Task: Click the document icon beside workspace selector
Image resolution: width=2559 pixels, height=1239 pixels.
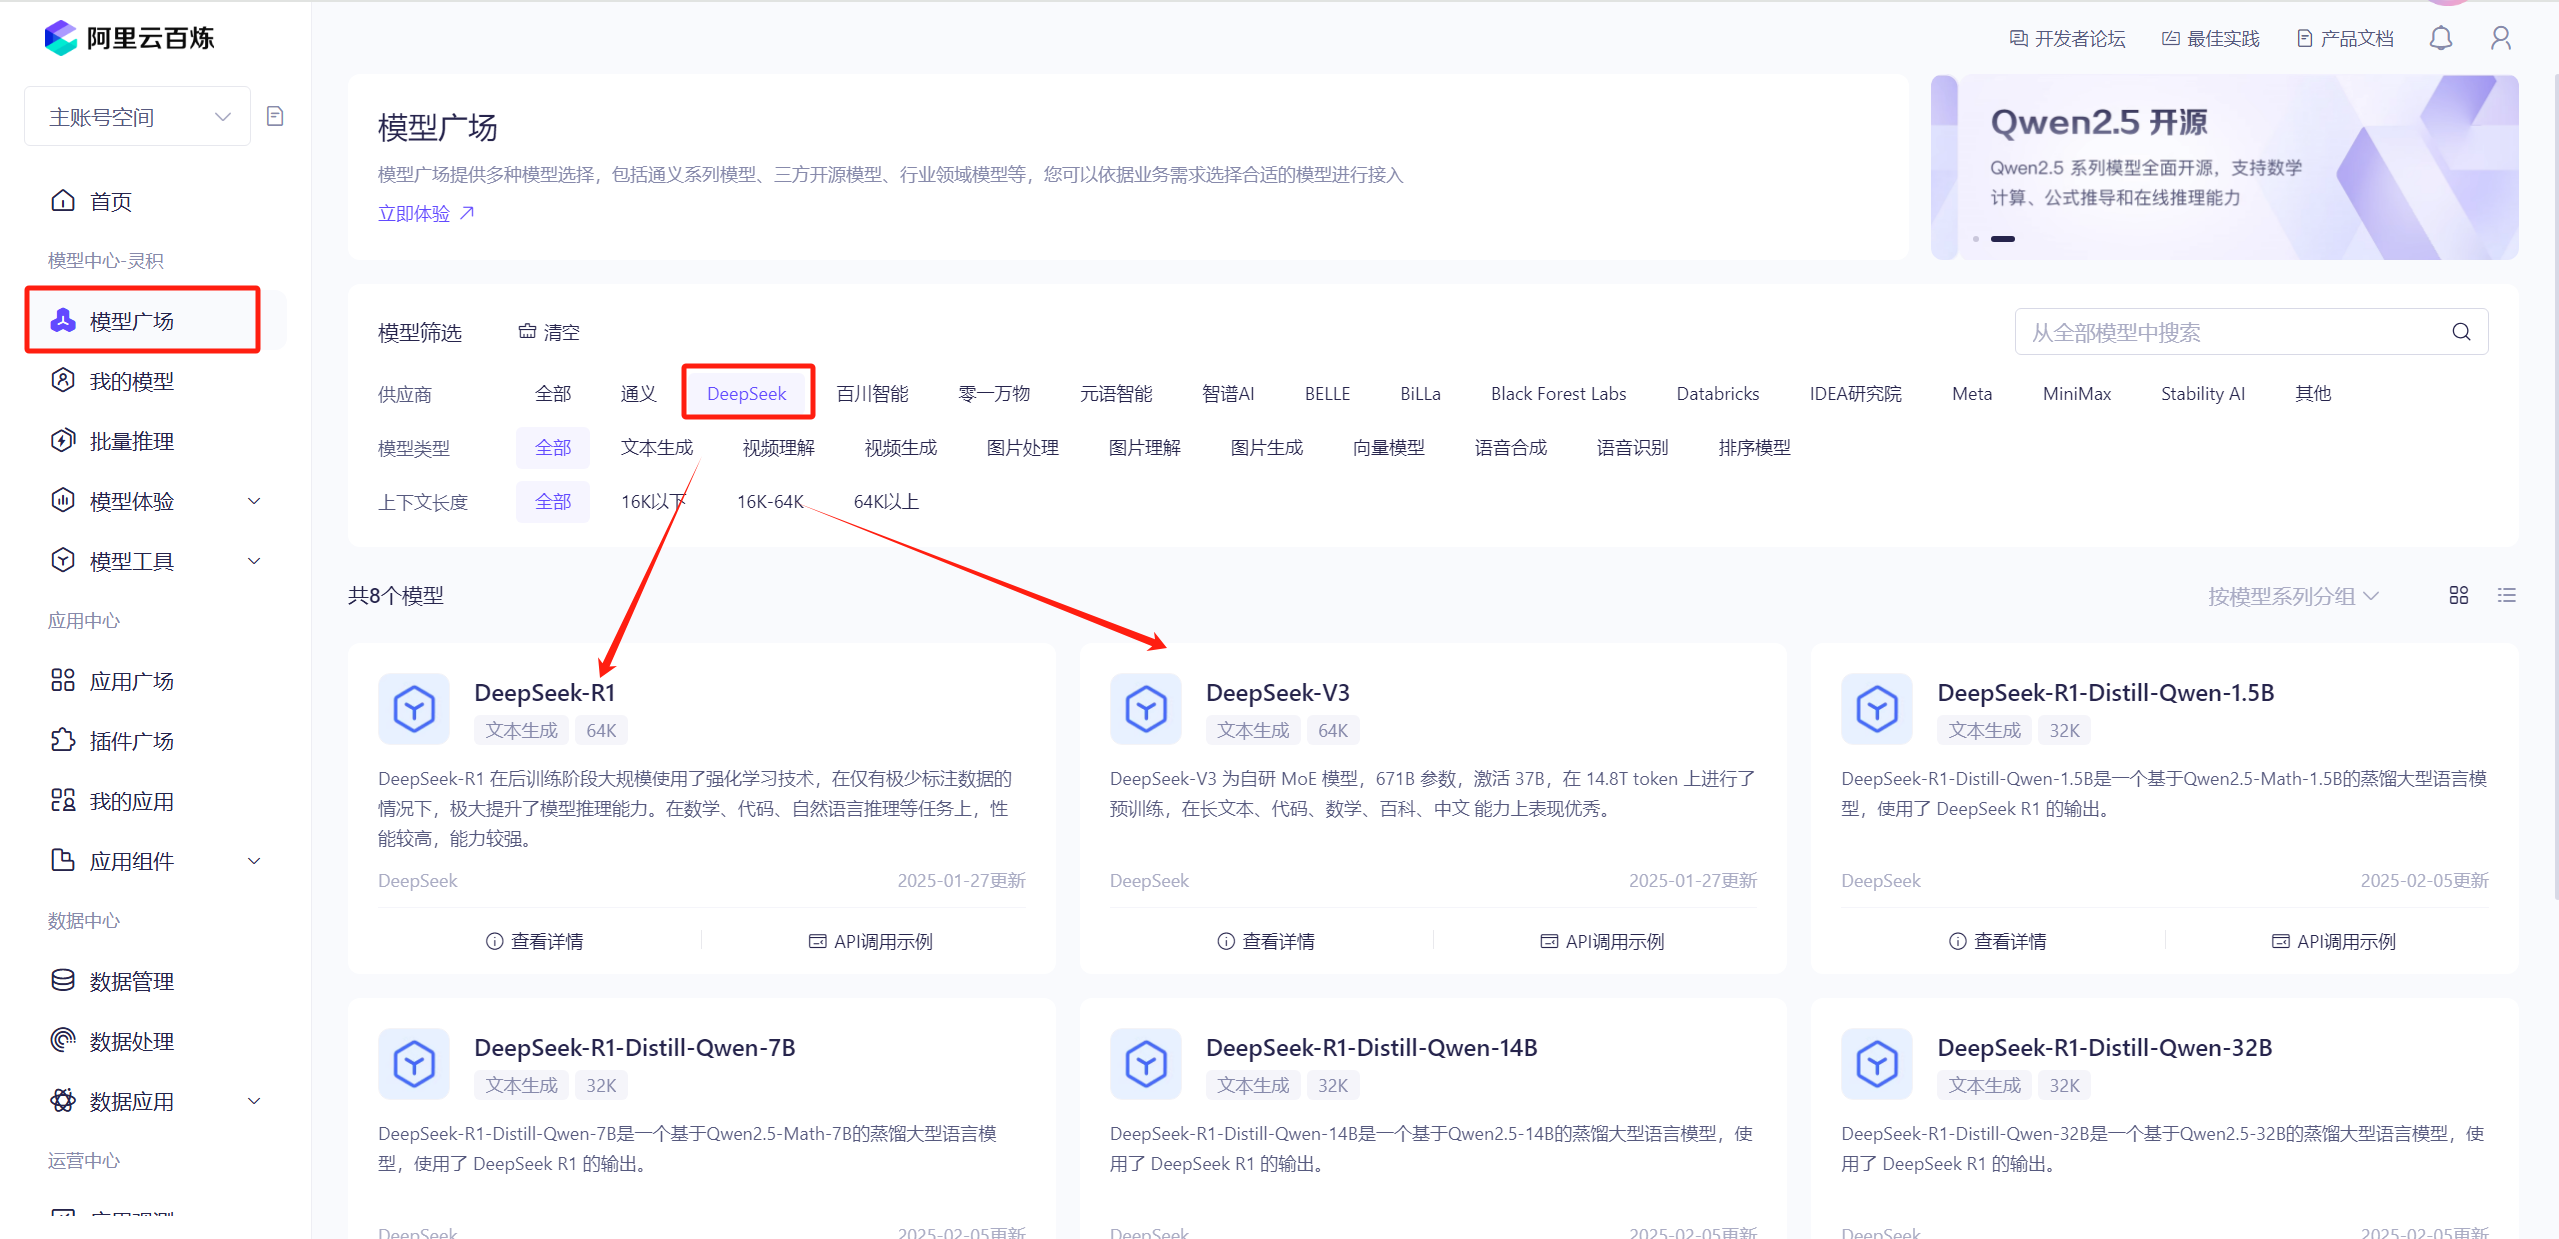Action: (275, 117)
